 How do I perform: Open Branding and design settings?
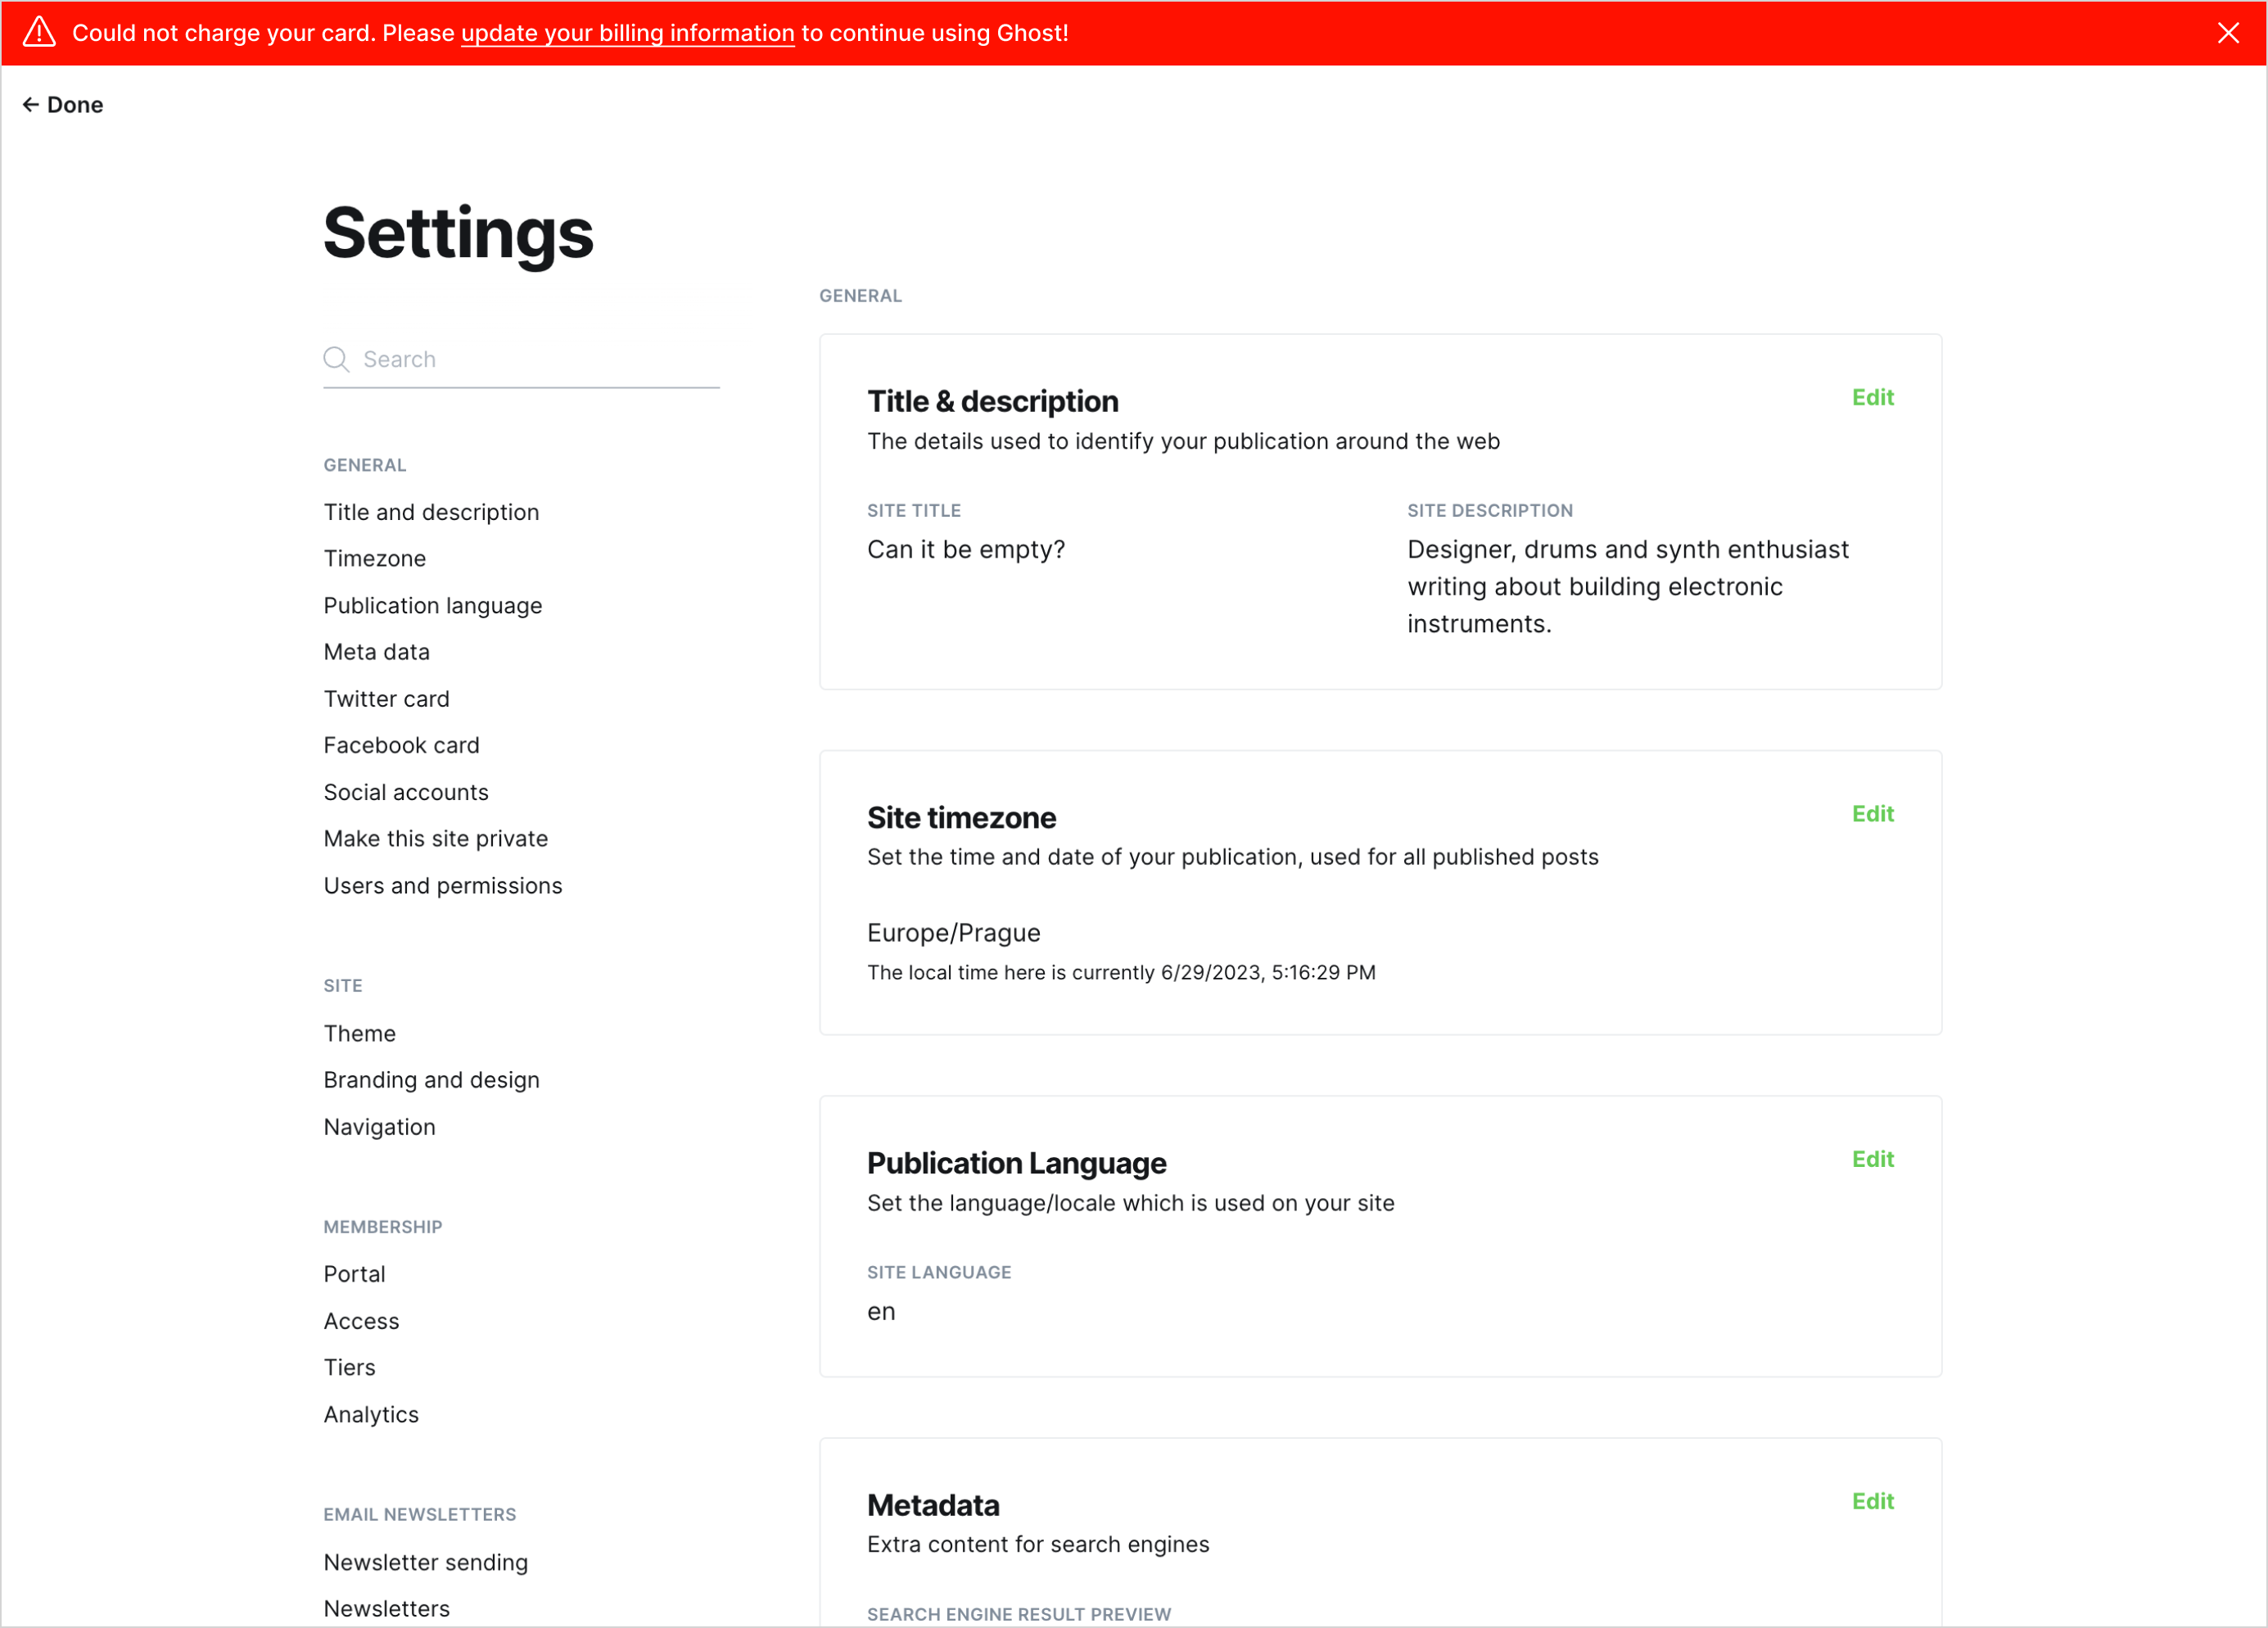point(431,1080)
